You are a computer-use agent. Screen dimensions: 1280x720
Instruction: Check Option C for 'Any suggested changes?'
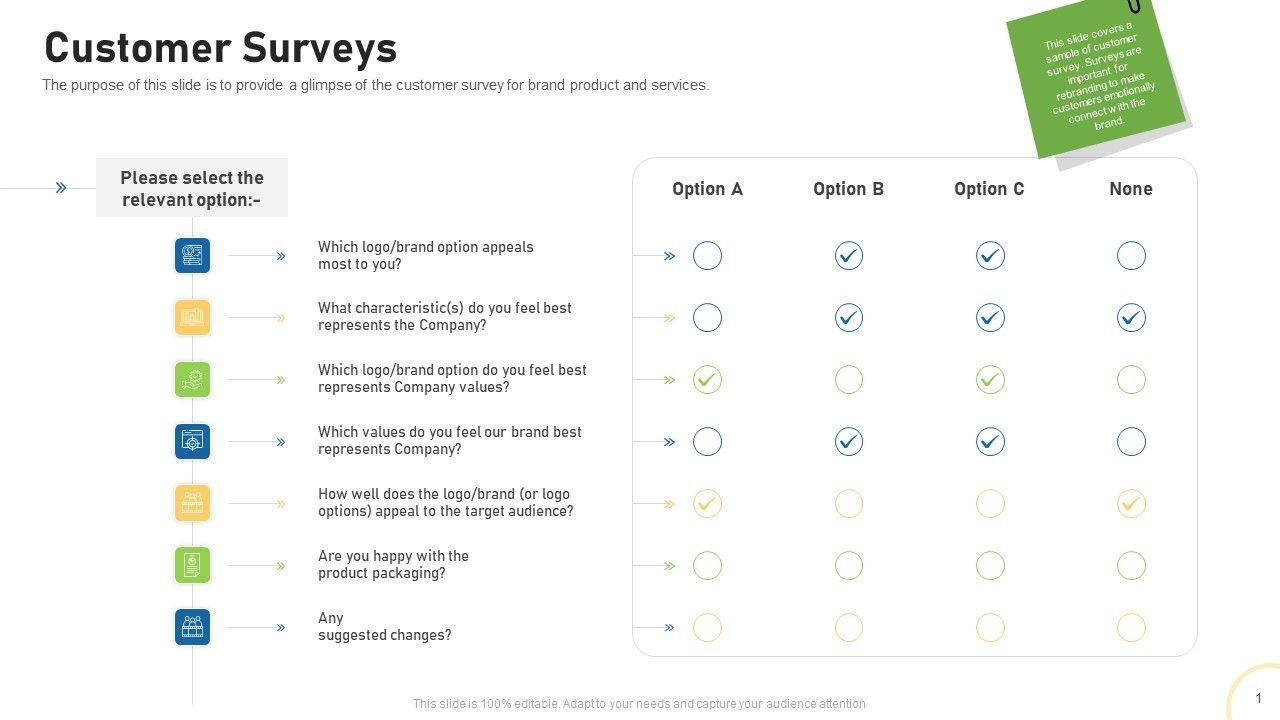point(990,628)
